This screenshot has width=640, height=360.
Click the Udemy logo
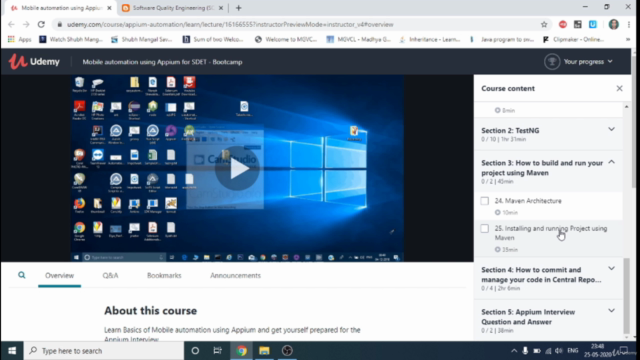coord(34,62)
